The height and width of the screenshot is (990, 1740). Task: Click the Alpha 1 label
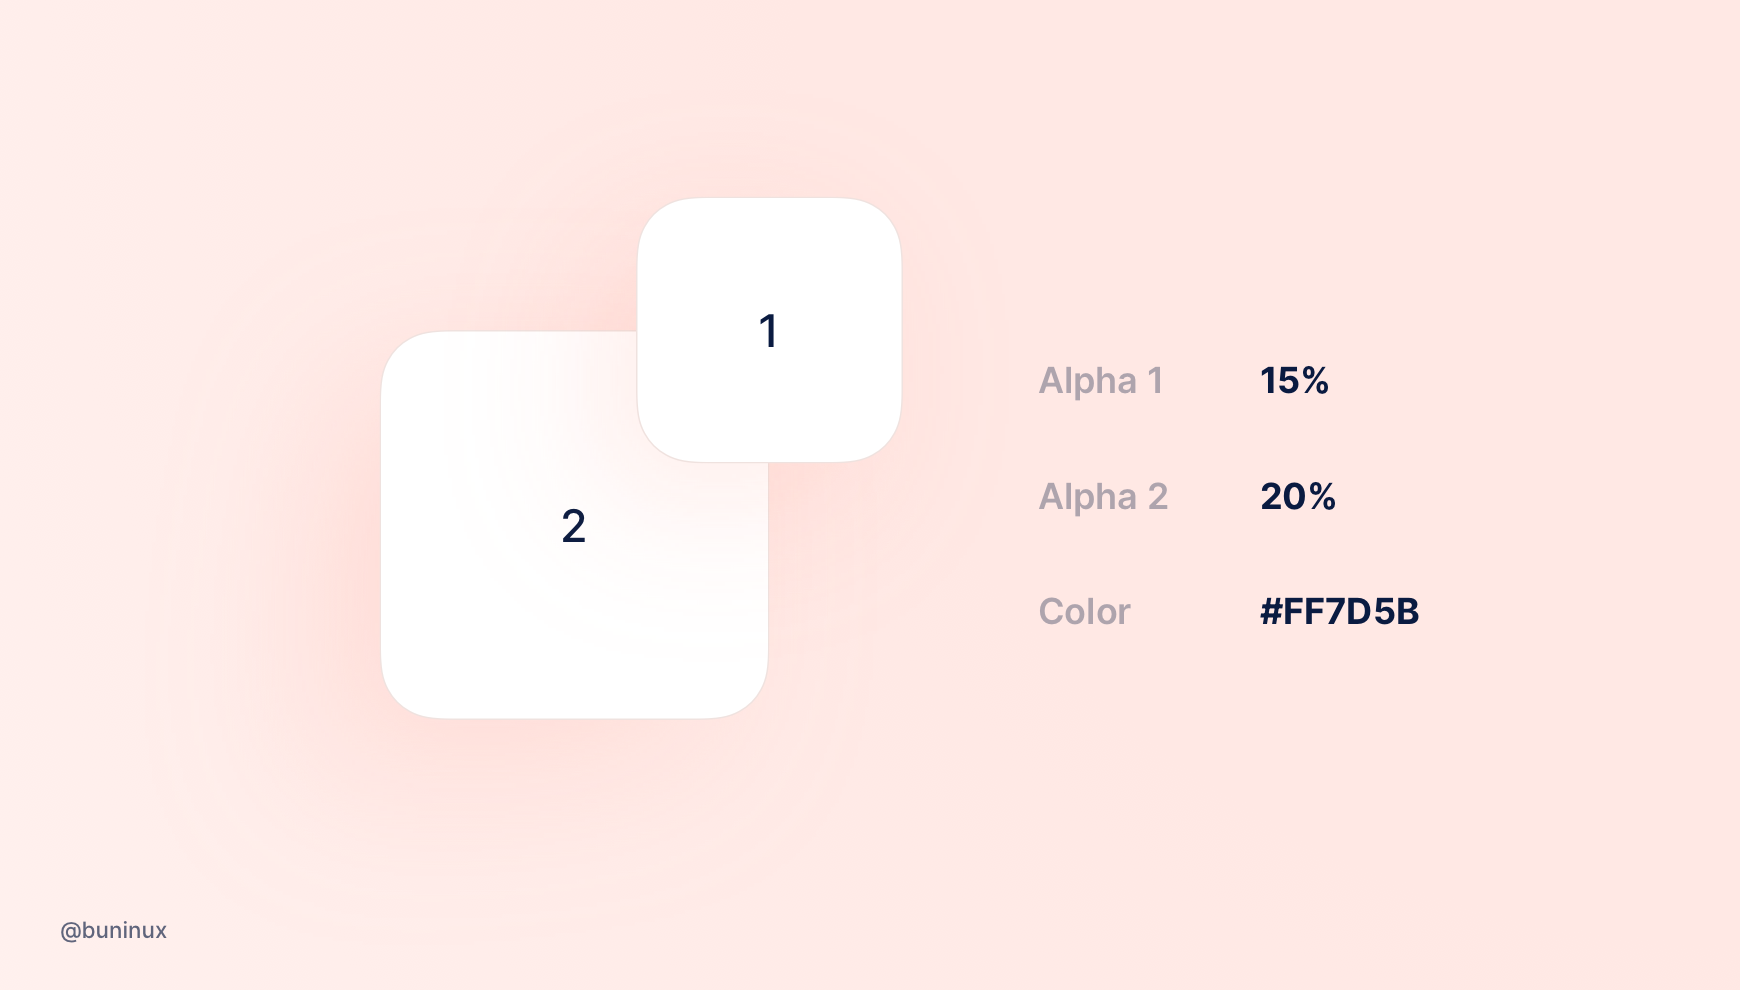(x=1100, y=381)
